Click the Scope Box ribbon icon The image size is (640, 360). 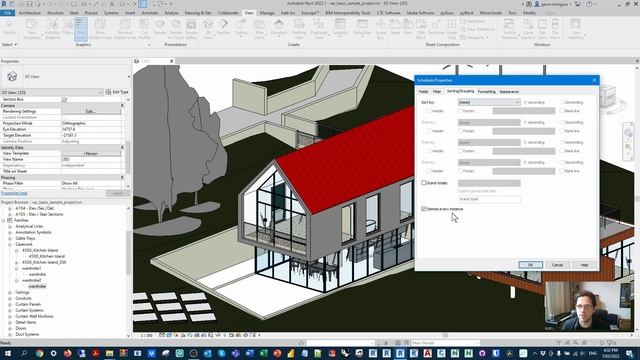pos(380,29)
